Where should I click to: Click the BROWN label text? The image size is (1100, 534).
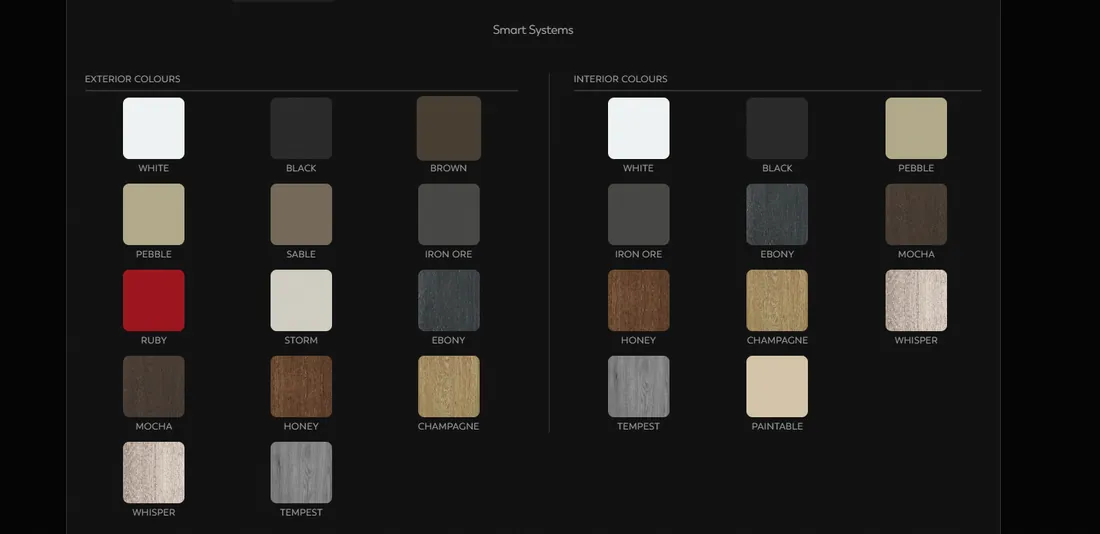[x=448, y=168]
